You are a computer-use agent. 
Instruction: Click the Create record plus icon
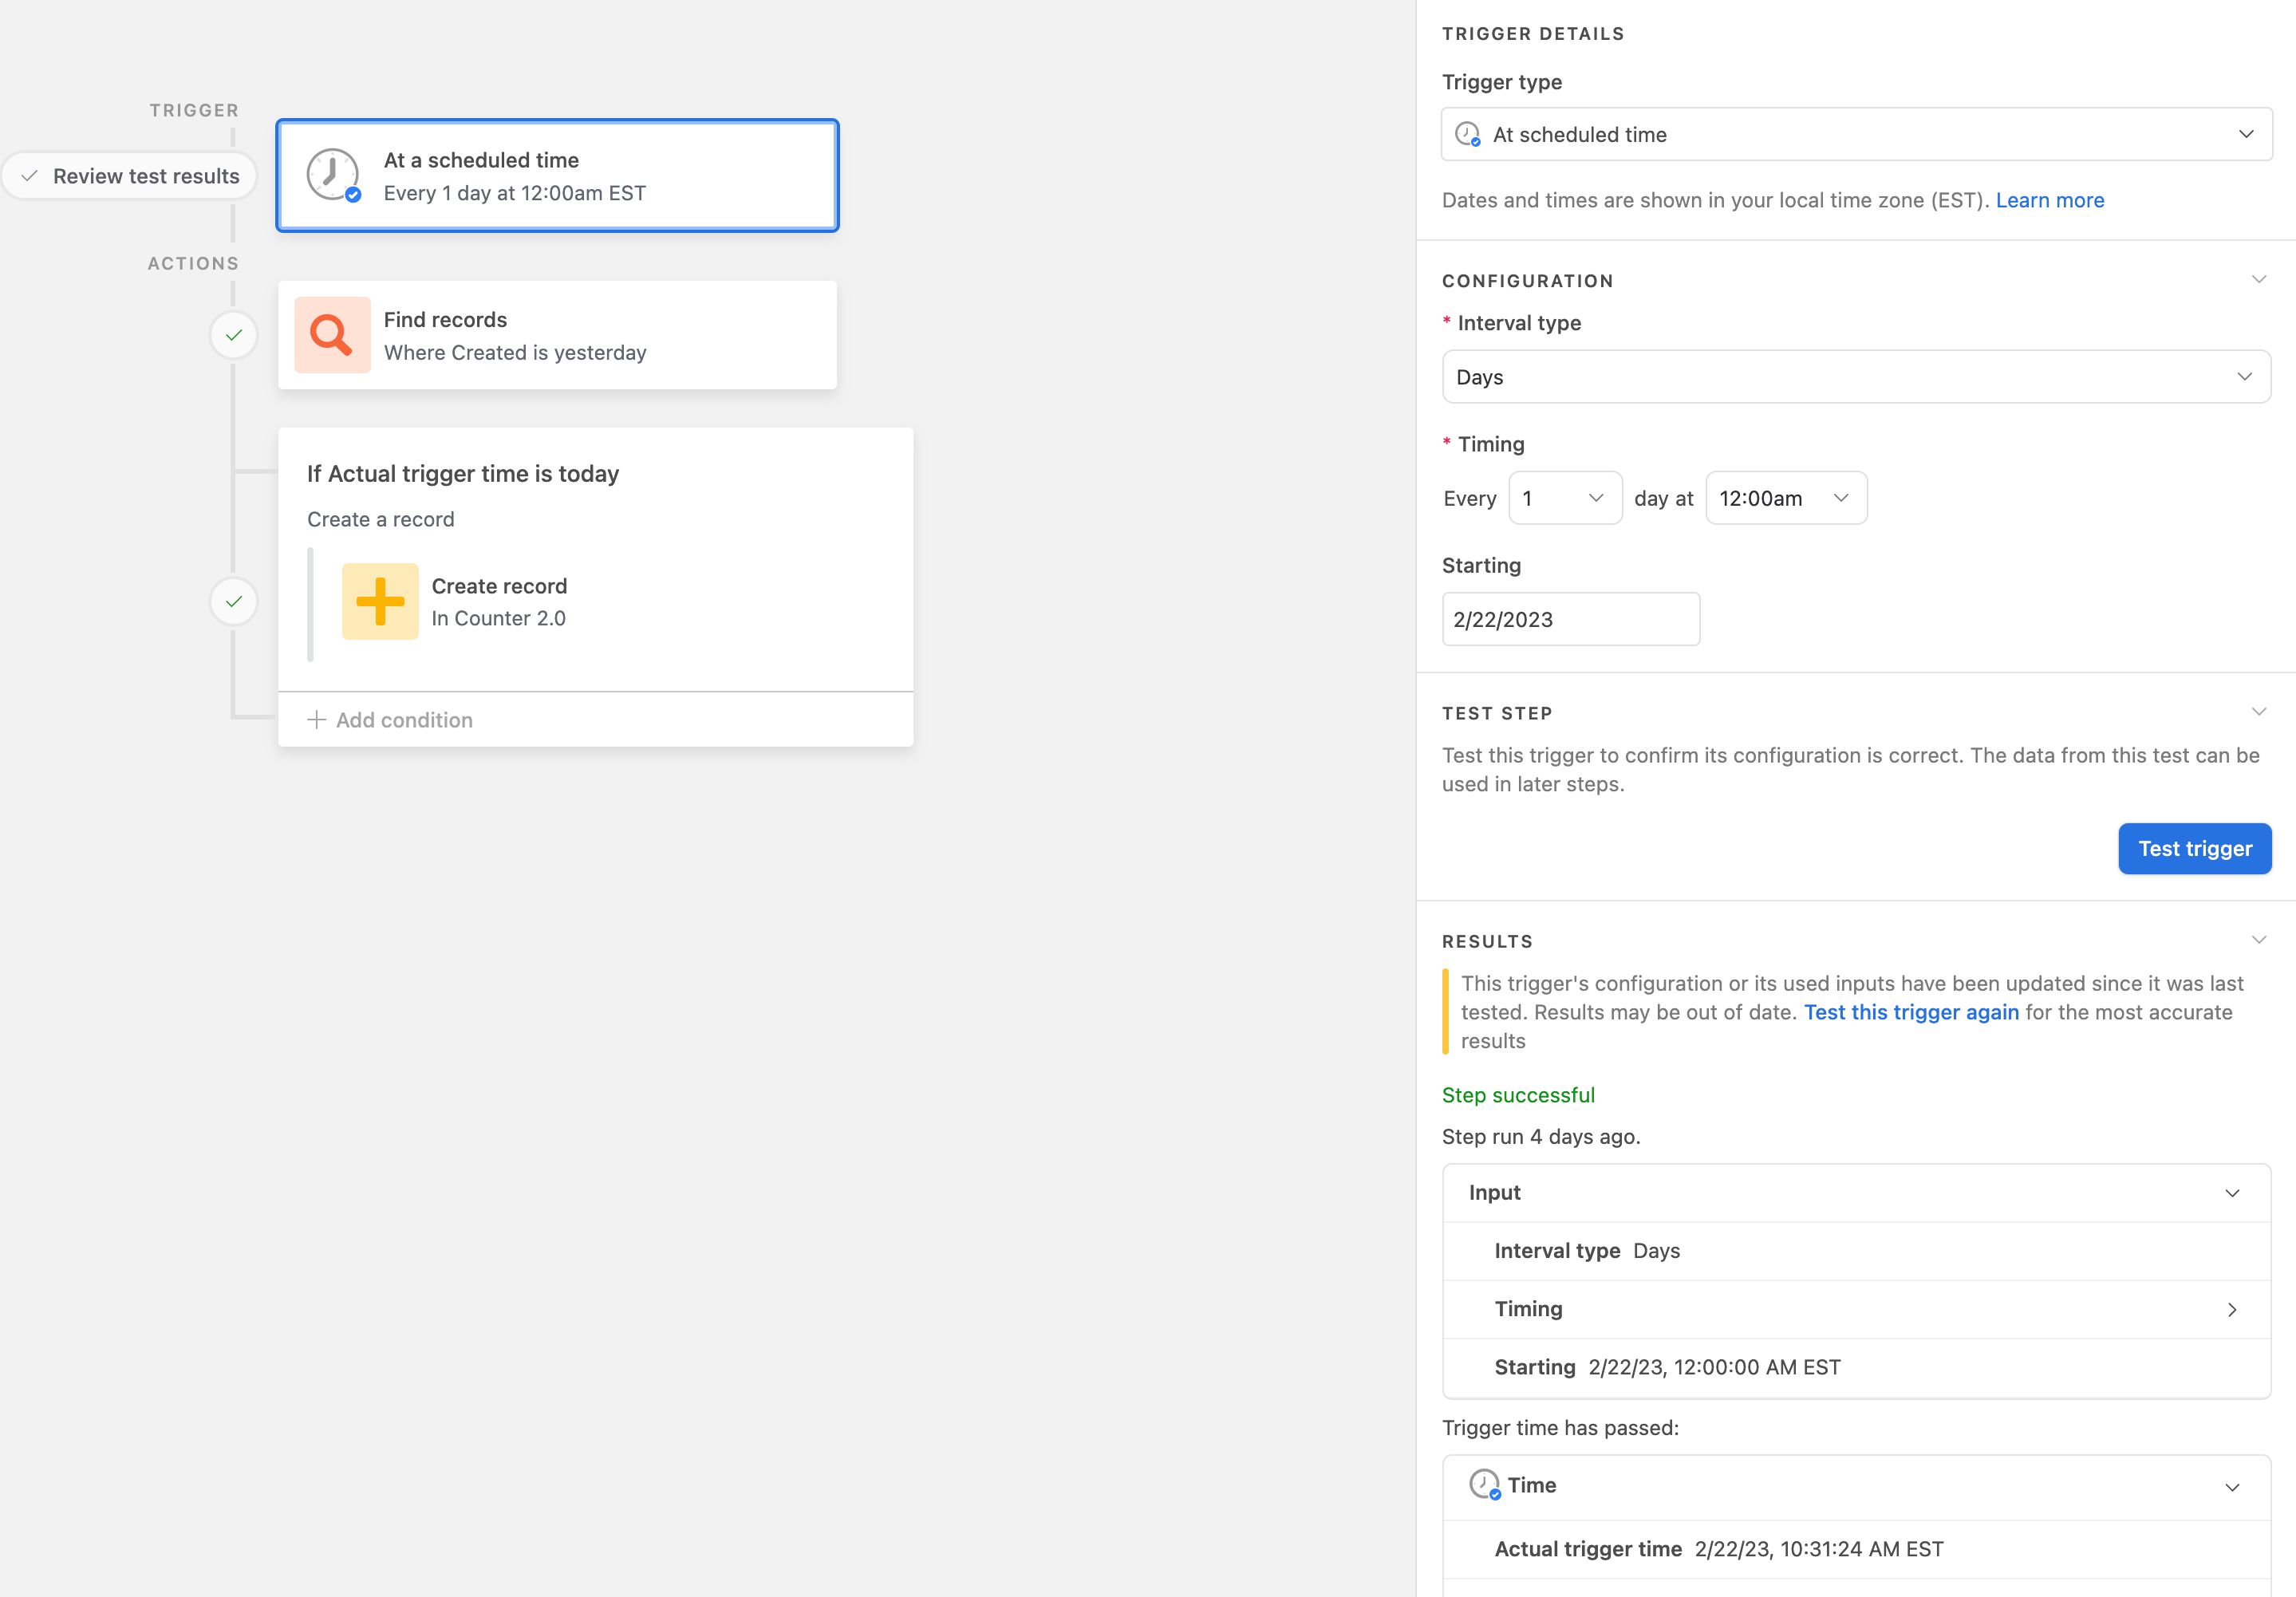click(x=380, y=601)
